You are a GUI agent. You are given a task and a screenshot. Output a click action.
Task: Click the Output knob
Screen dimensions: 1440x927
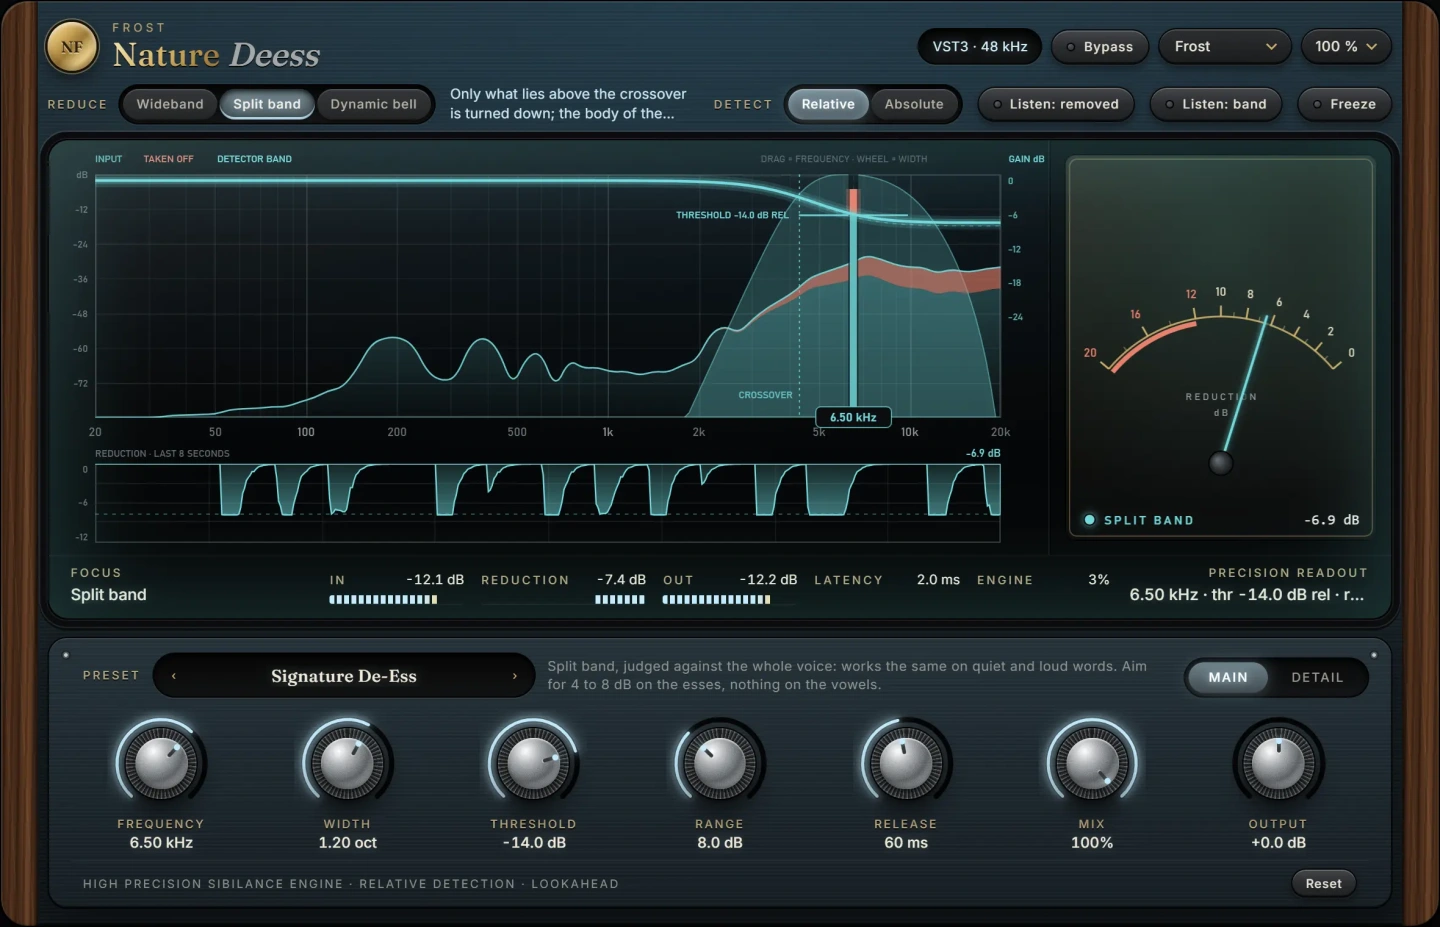pyautogui.click(x=1278, y=764)
